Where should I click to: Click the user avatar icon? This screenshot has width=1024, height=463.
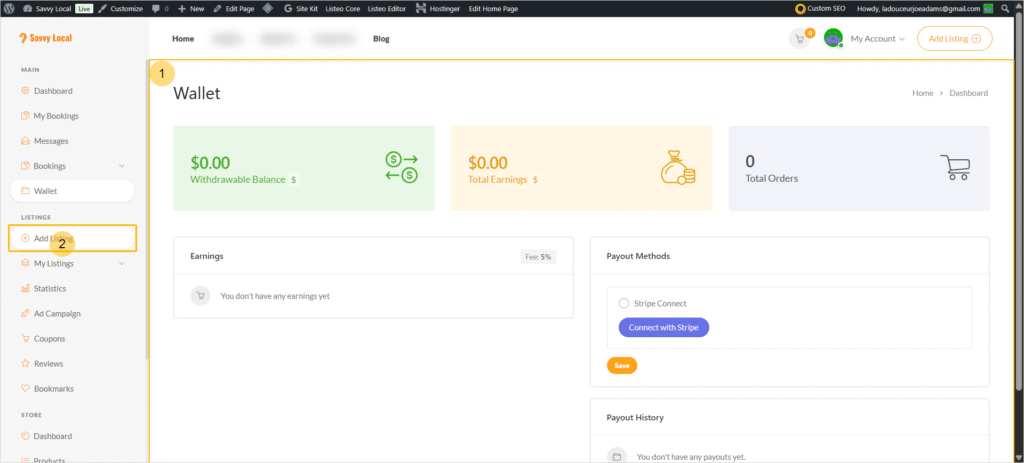point(833,39)
